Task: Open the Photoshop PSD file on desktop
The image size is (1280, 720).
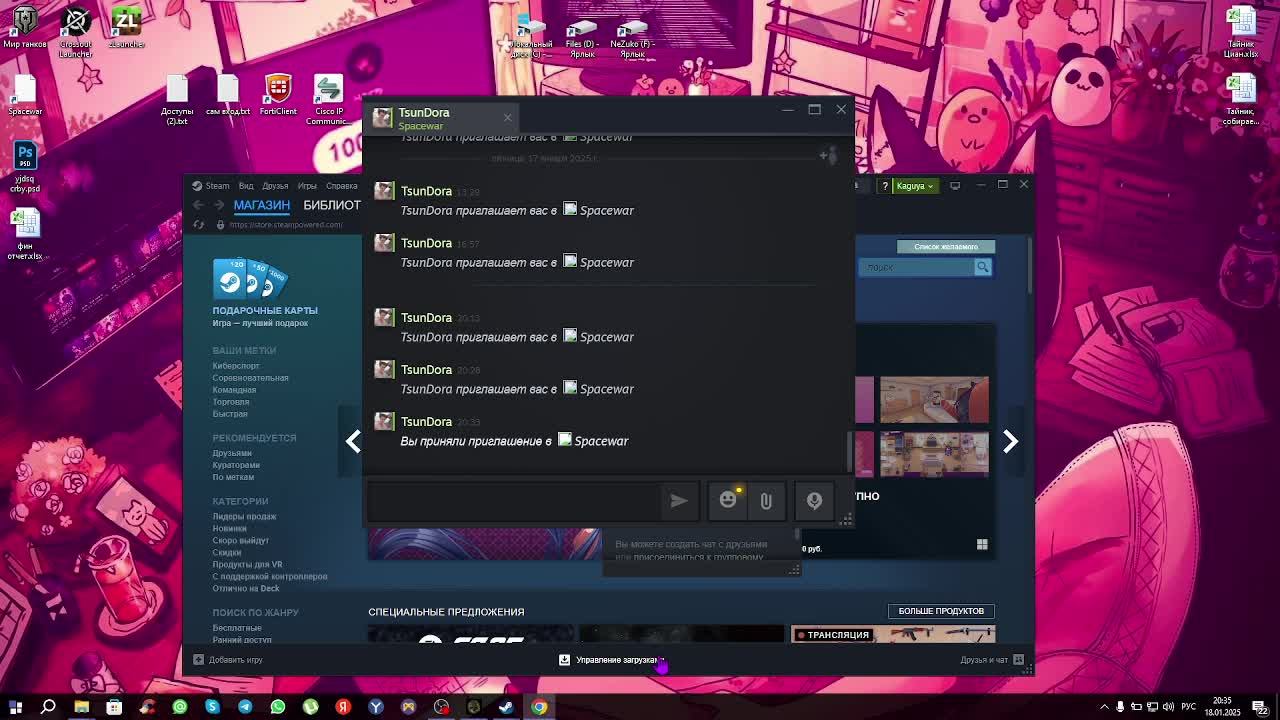Action: 25,167
